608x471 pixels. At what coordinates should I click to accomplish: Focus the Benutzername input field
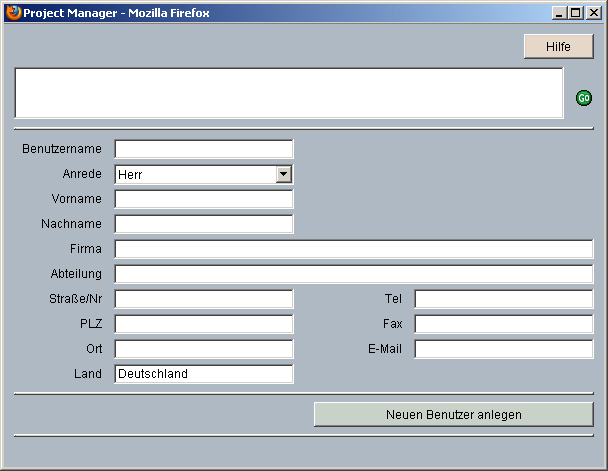[204, 149]
